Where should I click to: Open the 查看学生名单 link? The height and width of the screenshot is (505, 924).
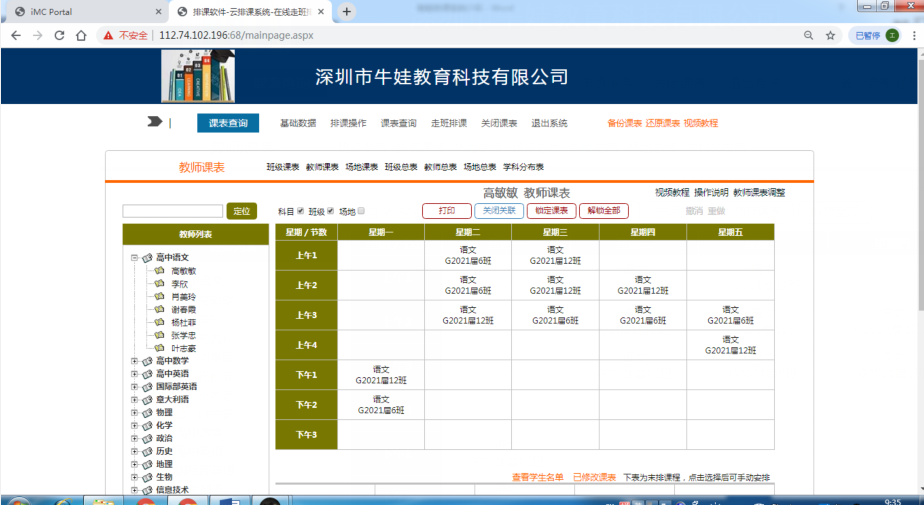tap(537, 477)
